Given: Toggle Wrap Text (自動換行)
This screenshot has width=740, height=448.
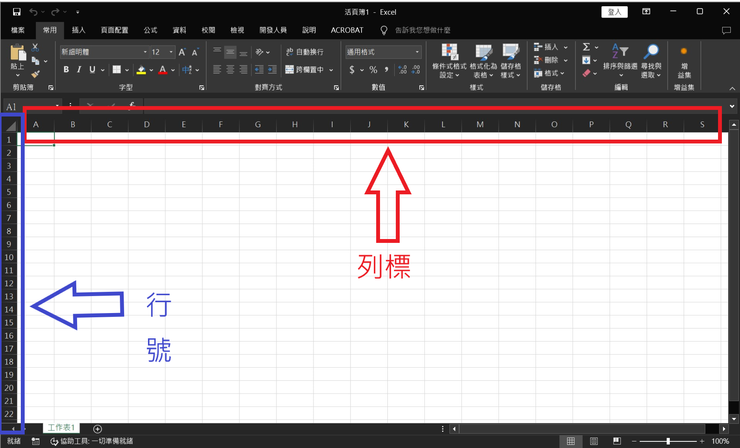Looking at the screenshot, I should (304, 52).
